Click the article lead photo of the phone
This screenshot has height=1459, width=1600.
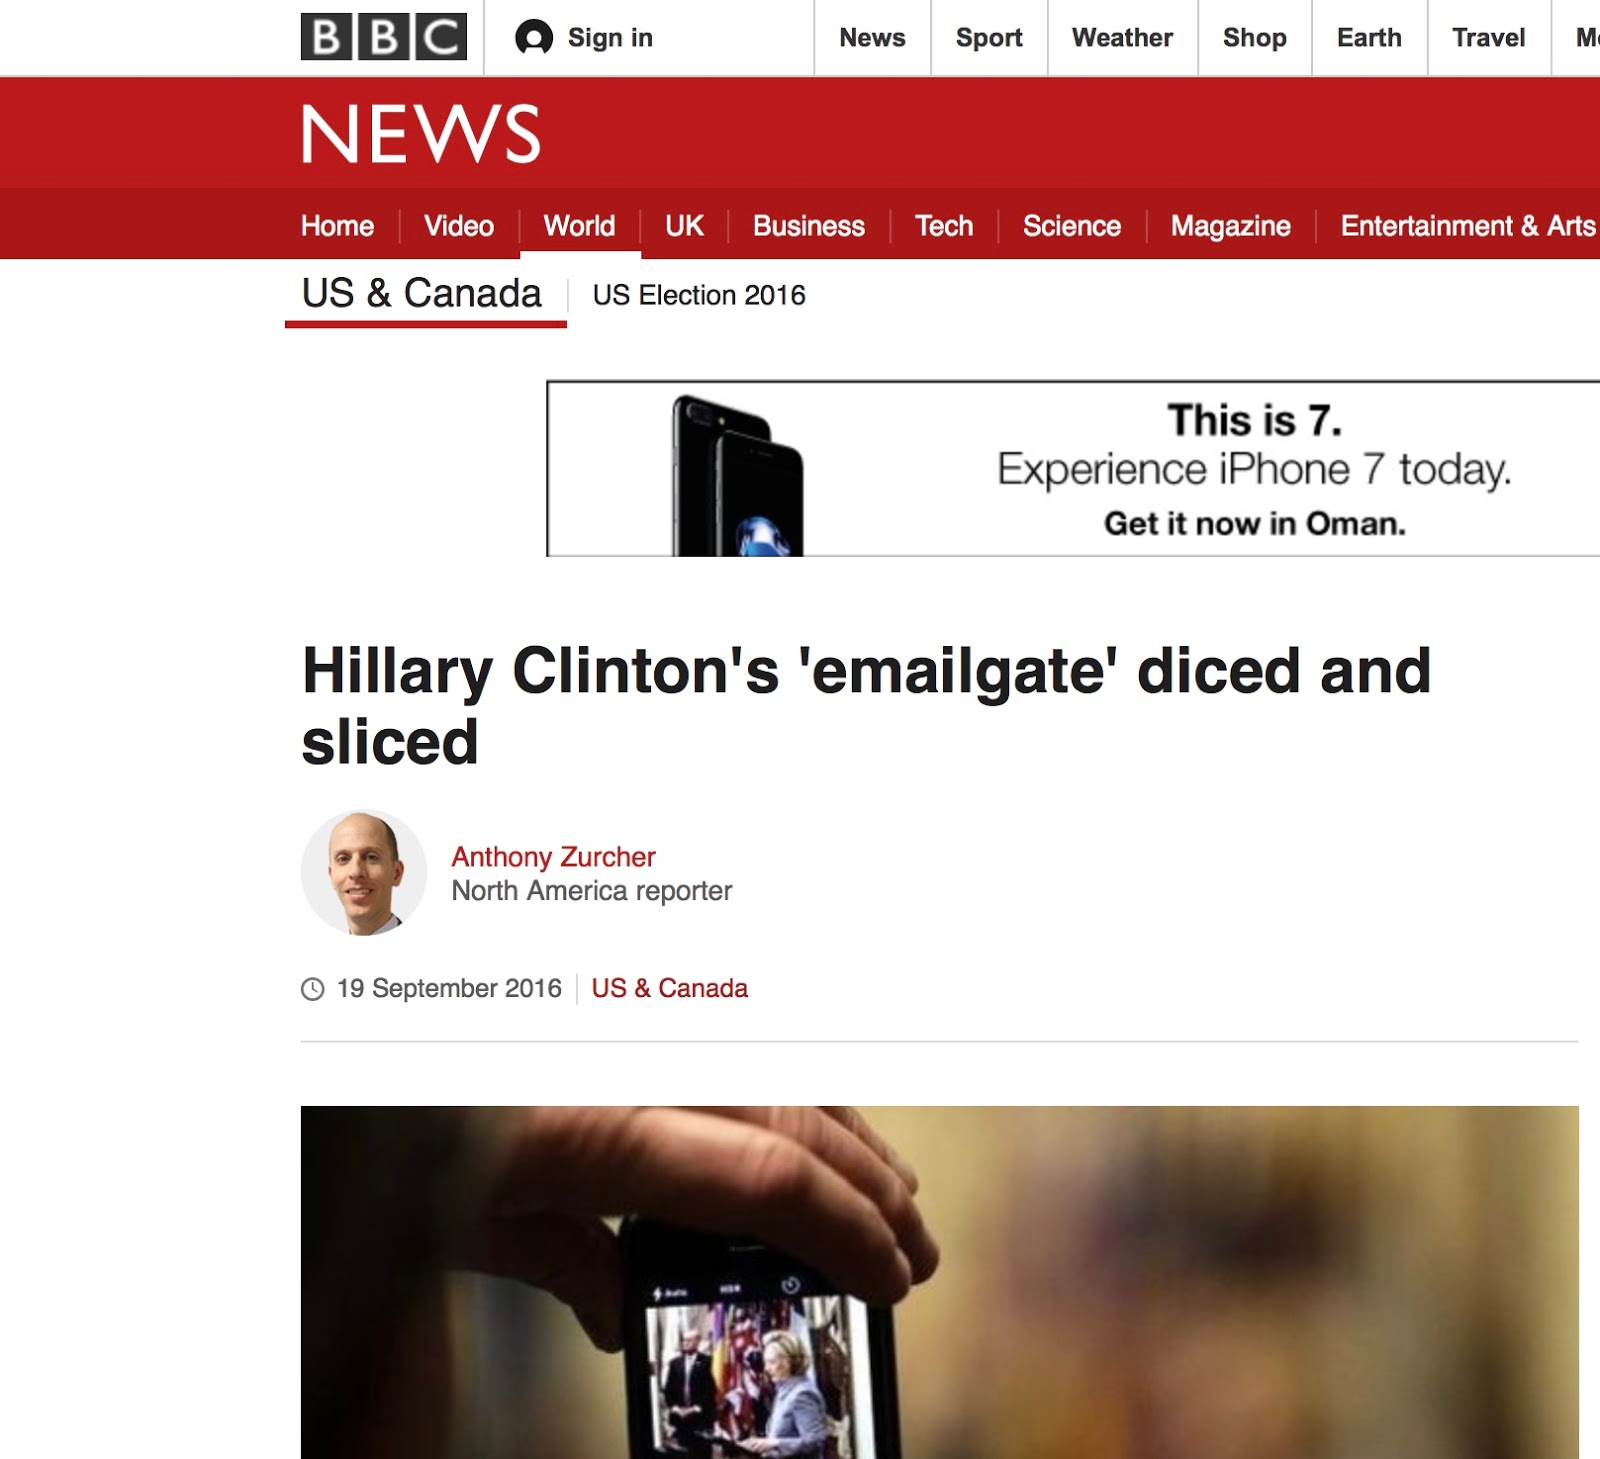click(939, 1282)
